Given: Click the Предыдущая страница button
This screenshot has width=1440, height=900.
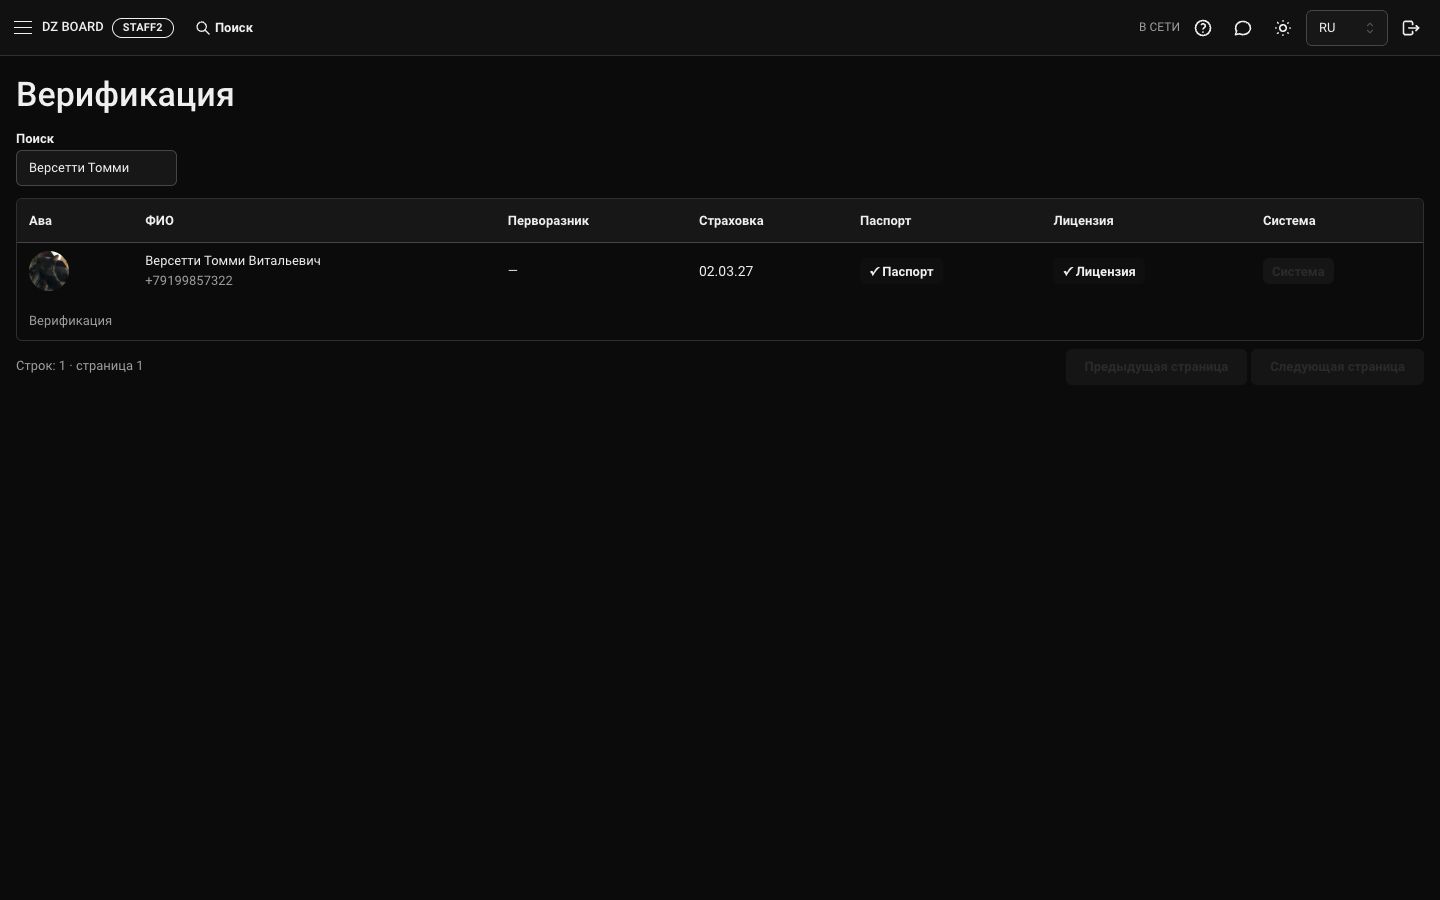Looking at the screenshot, I should click(x=1156, y=367).
